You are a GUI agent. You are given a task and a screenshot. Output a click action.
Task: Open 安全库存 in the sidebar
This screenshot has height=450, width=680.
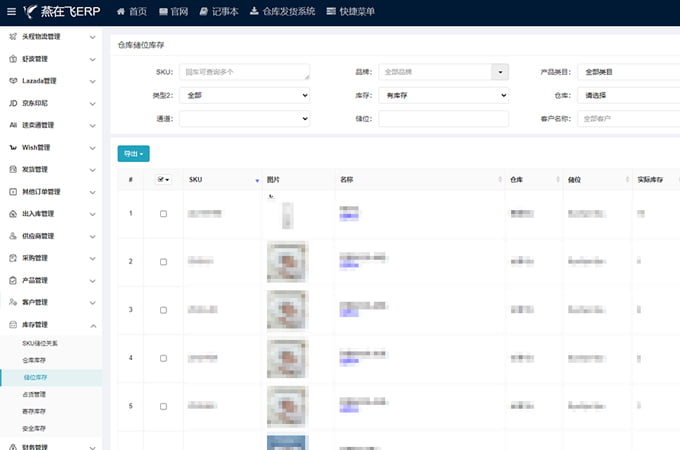[34, 427]
